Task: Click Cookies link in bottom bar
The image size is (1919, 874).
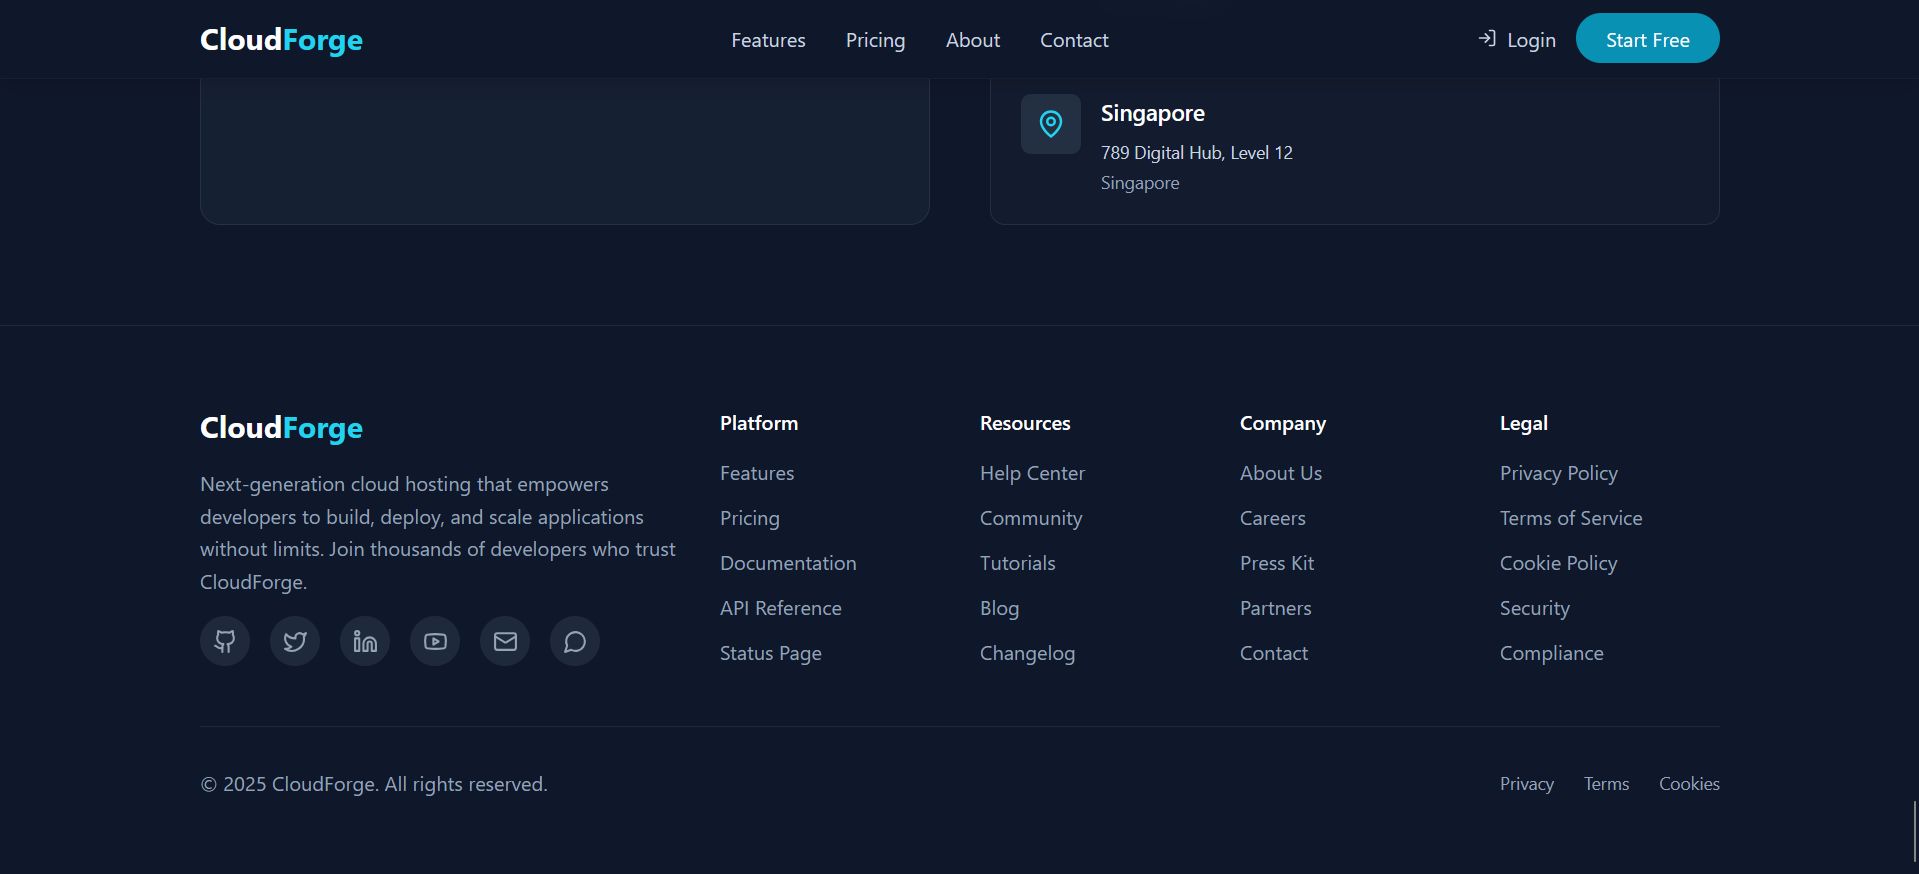Action: 1689,784
